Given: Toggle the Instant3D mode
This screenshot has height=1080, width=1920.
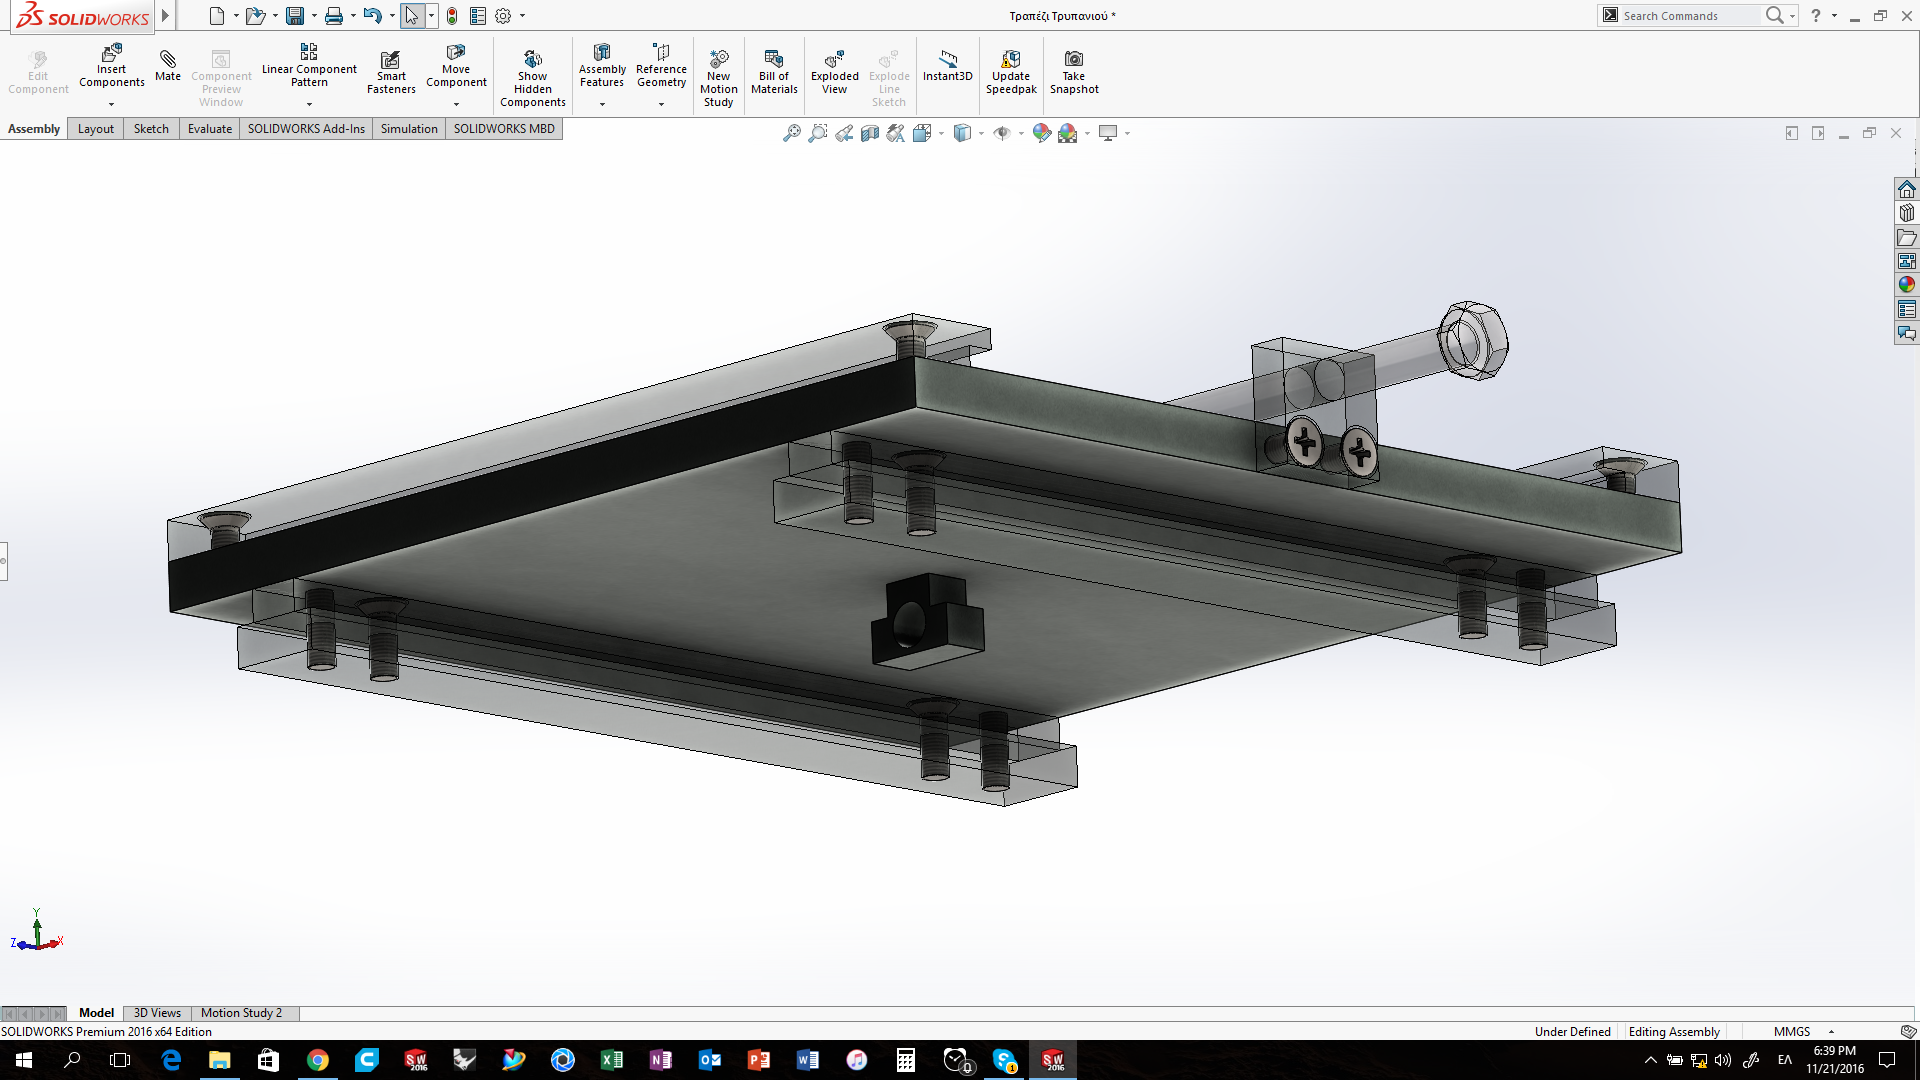Looking at the screenshot, I should pyautogui.click(x=947, y=67).
